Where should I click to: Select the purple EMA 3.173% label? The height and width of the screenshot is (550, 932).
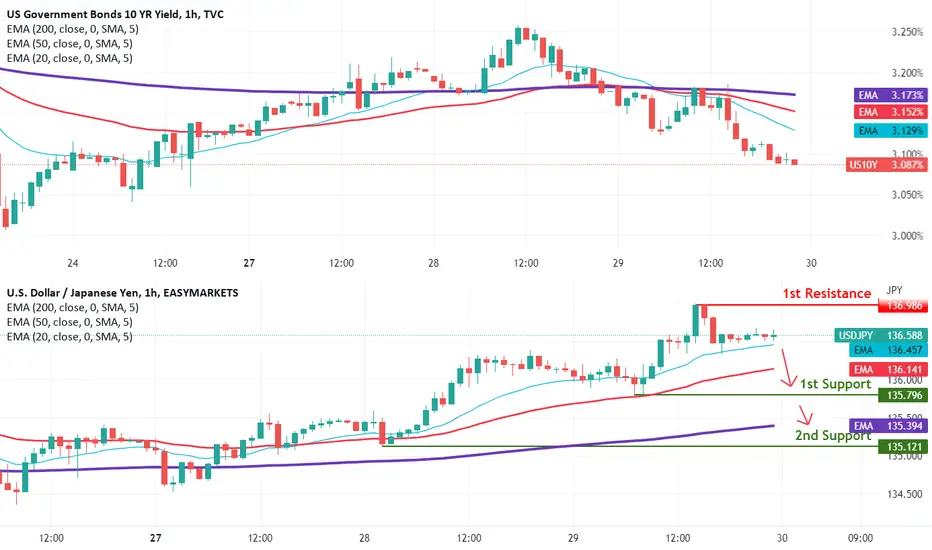pos(890,95)
